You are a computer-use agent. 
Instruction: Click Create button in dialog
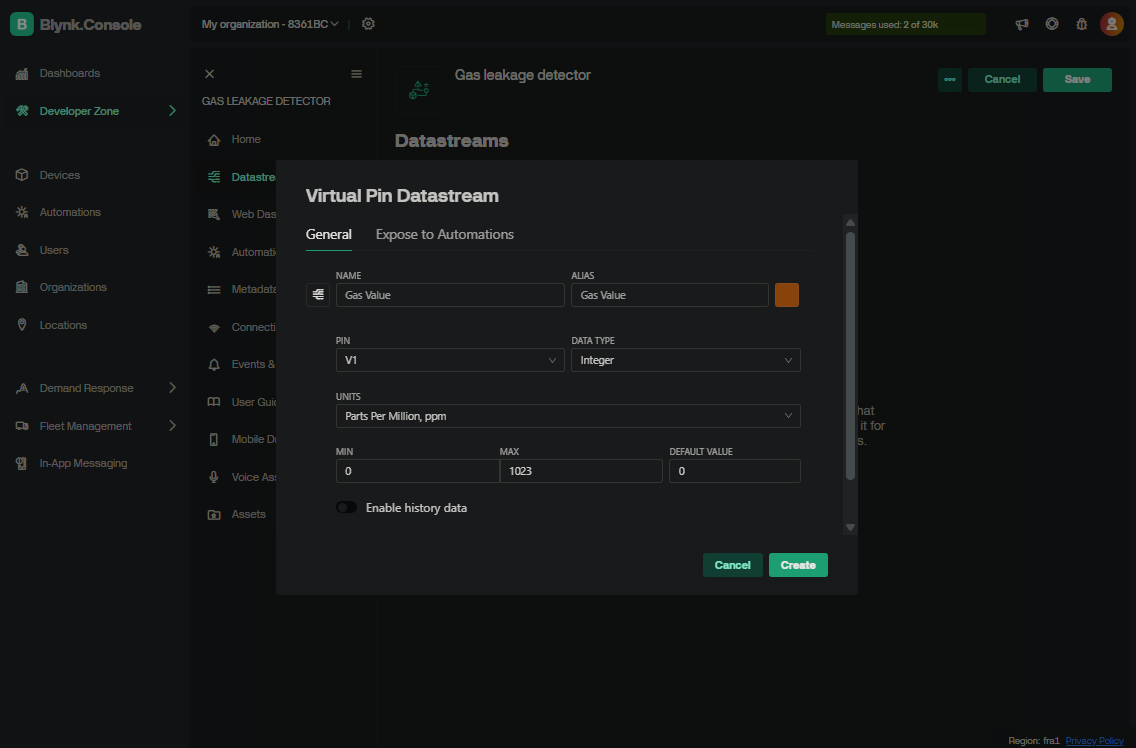tap(797, 565)
